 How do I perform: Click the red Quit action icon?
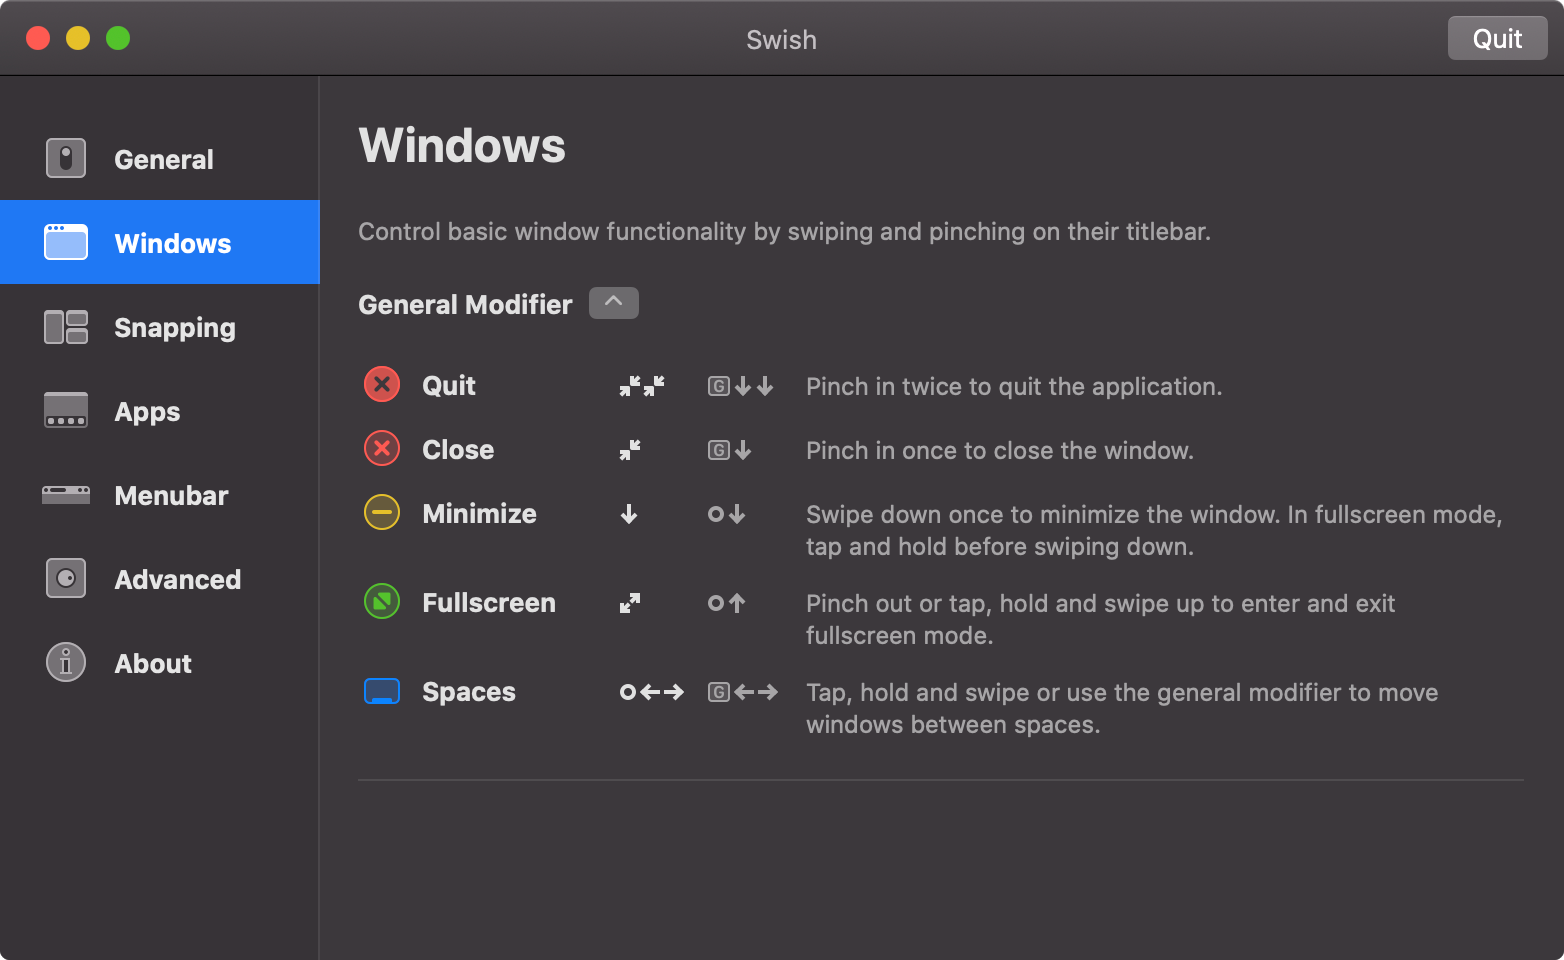(382, 384)
